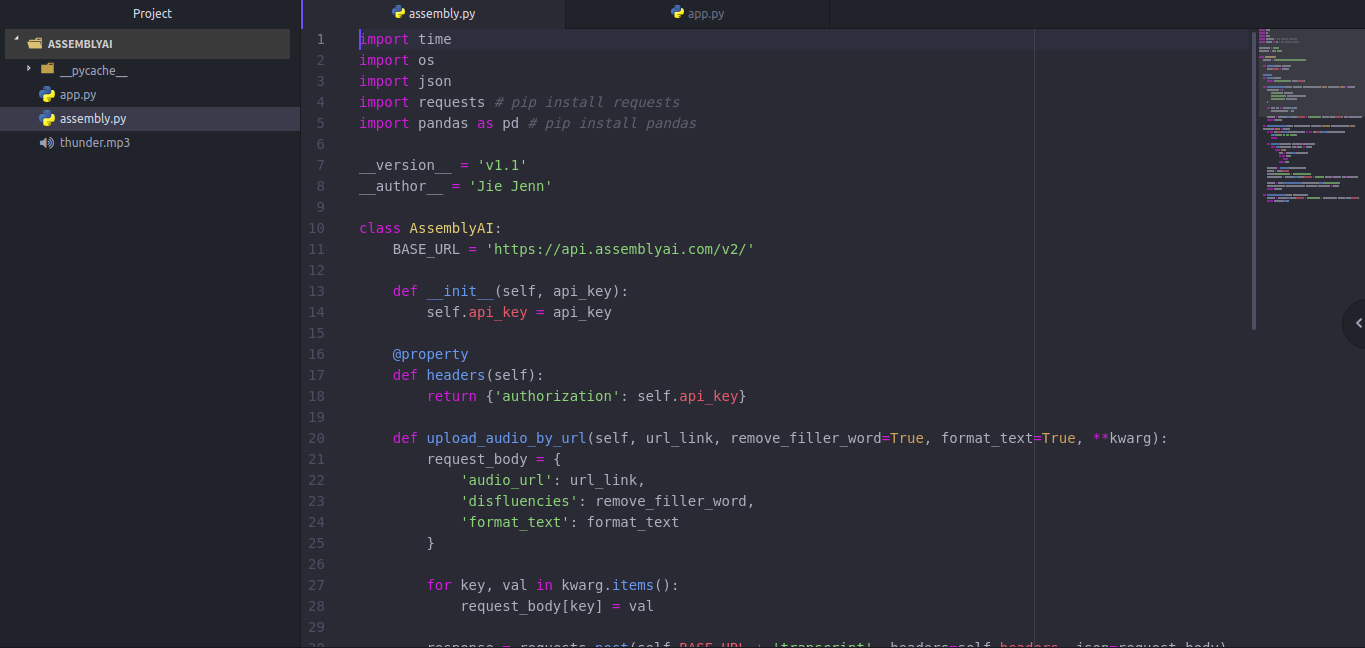Click the '# pip install pandas' comment
Screen dimensions: 1365x648
click(x=612, y=123)
